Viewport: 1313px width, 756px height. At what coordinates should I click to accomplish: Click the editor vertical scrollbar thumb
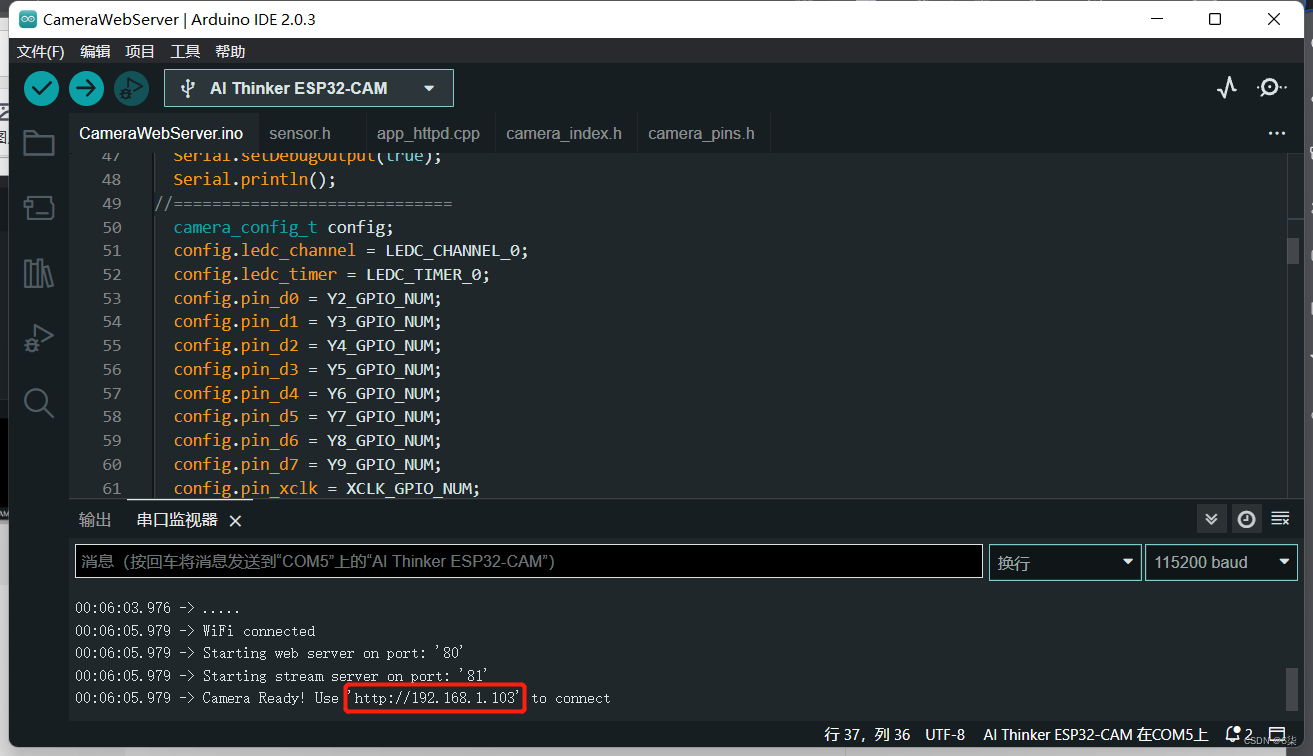click(x=1292, y=250)
